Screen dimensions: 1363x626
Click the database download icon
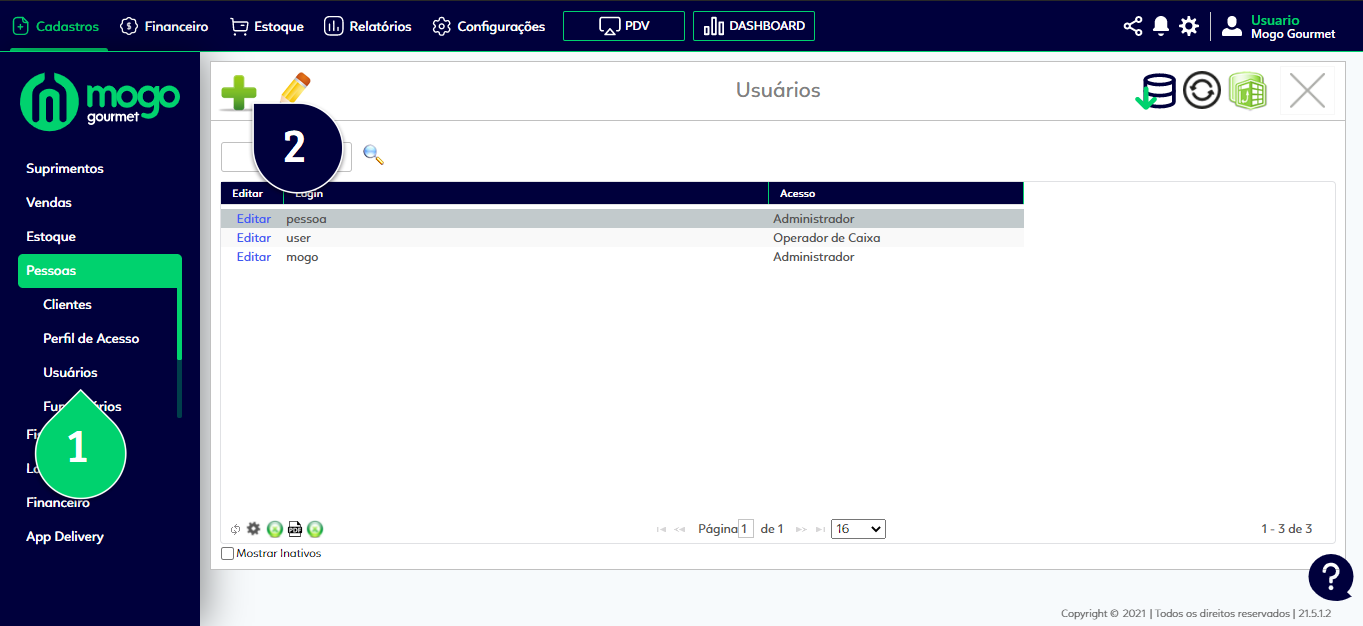point(1156,91)
